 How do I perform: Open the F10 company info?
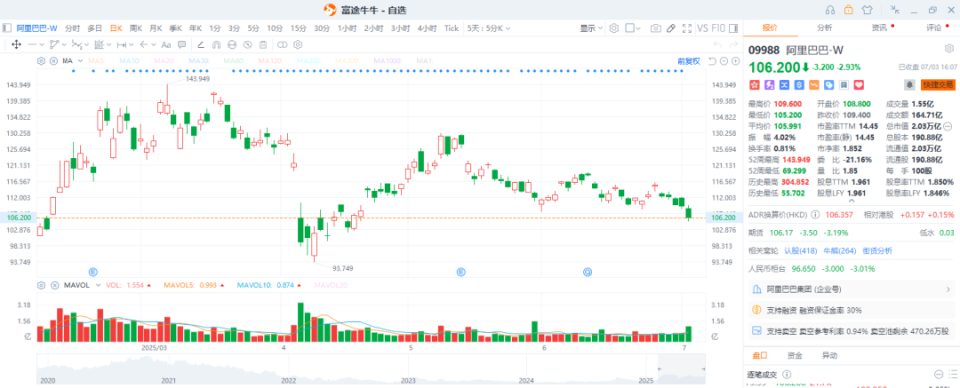click(719, 28)
